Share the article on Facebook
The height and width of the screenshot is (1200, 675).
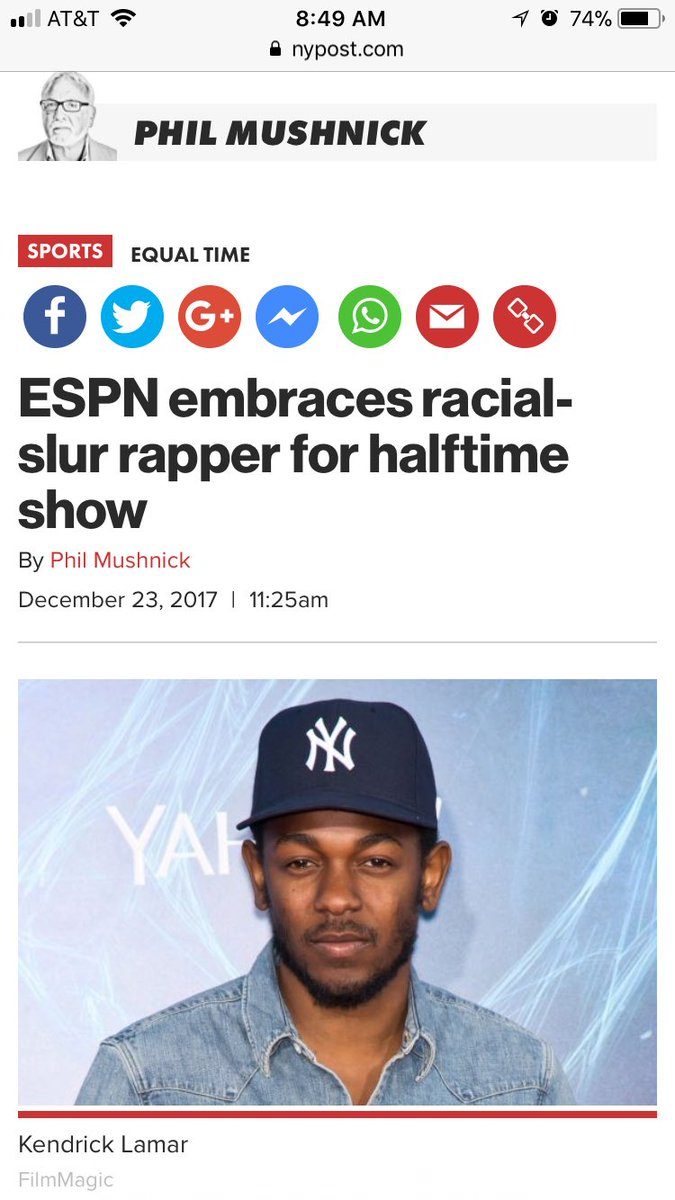point(55,317)
